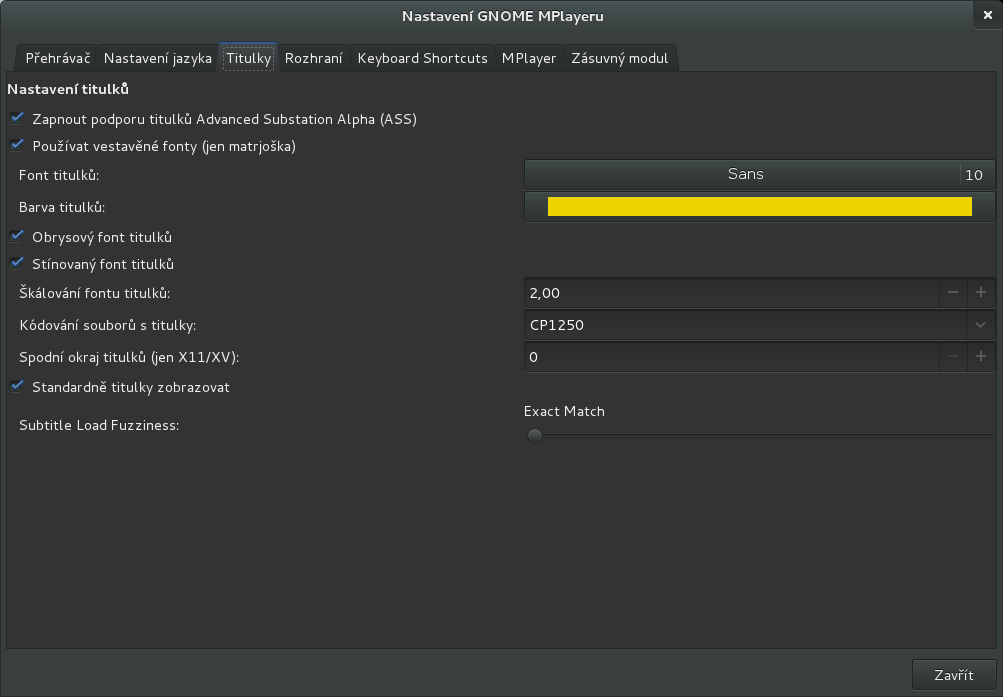Click the Zavřít button
1003x697 pixels.
coord(954,675)
